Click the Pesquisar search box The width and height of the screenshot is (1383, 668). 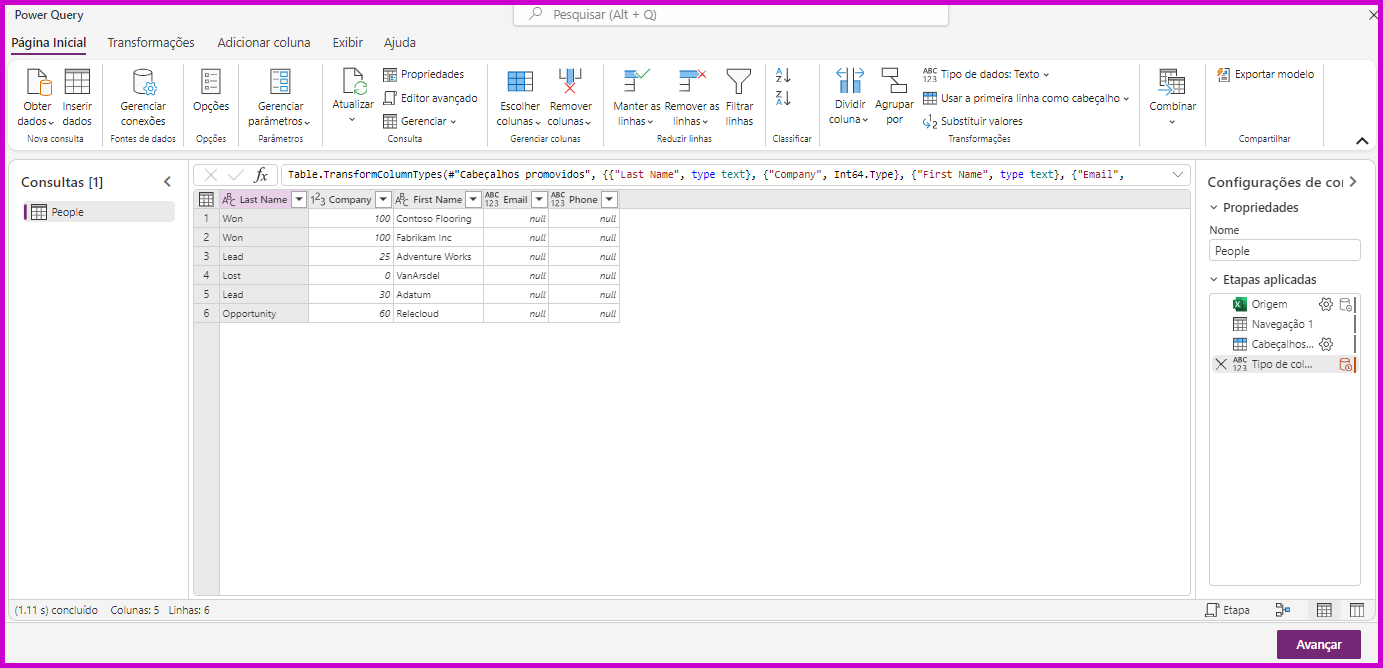click(730, 15)
